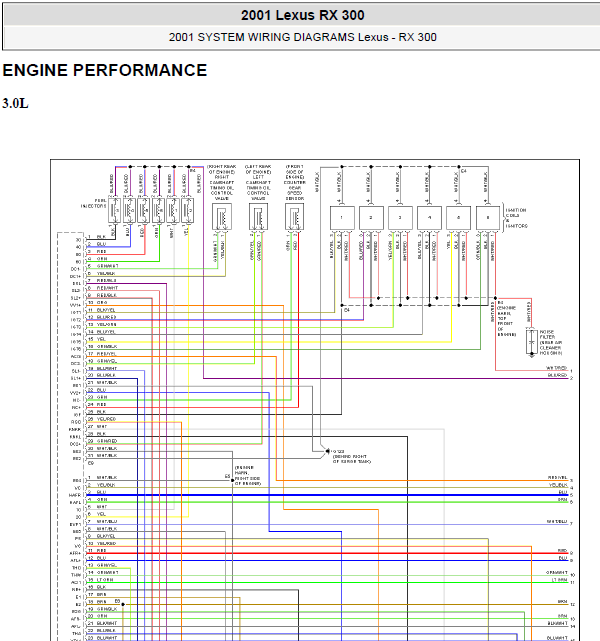The height and width of the screenshot is (641, 600).
Task: Click the noise filter capacitor symbol
Action: pyautogui.click(x=531, y=342)
